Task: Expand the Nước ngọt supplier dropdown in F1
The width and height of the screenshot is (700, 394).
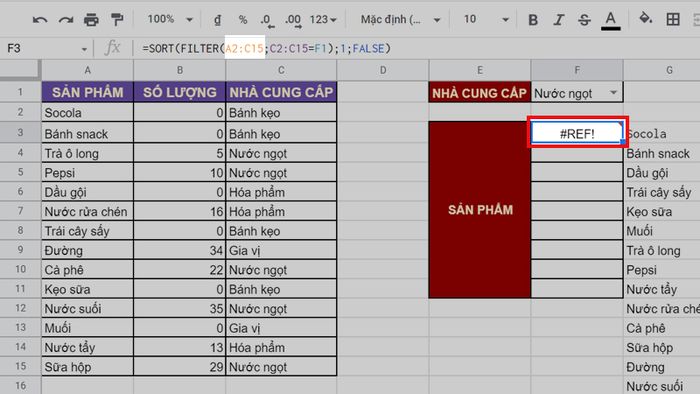Action: coord(613,93)
